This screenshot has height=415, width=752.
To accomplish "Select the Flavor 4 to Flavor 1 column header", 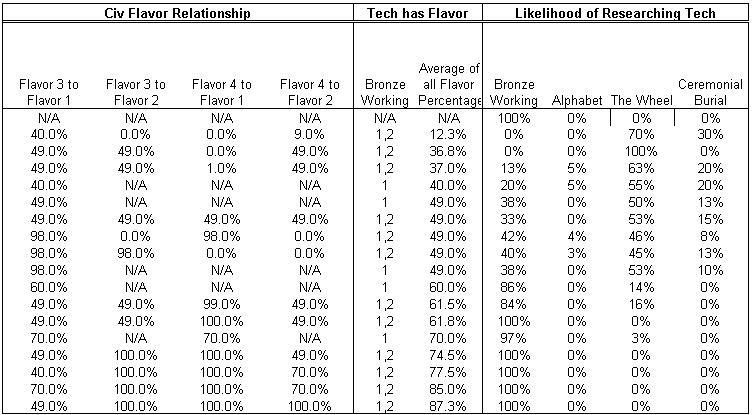I will pyautogui.click(x=222, y=92).
